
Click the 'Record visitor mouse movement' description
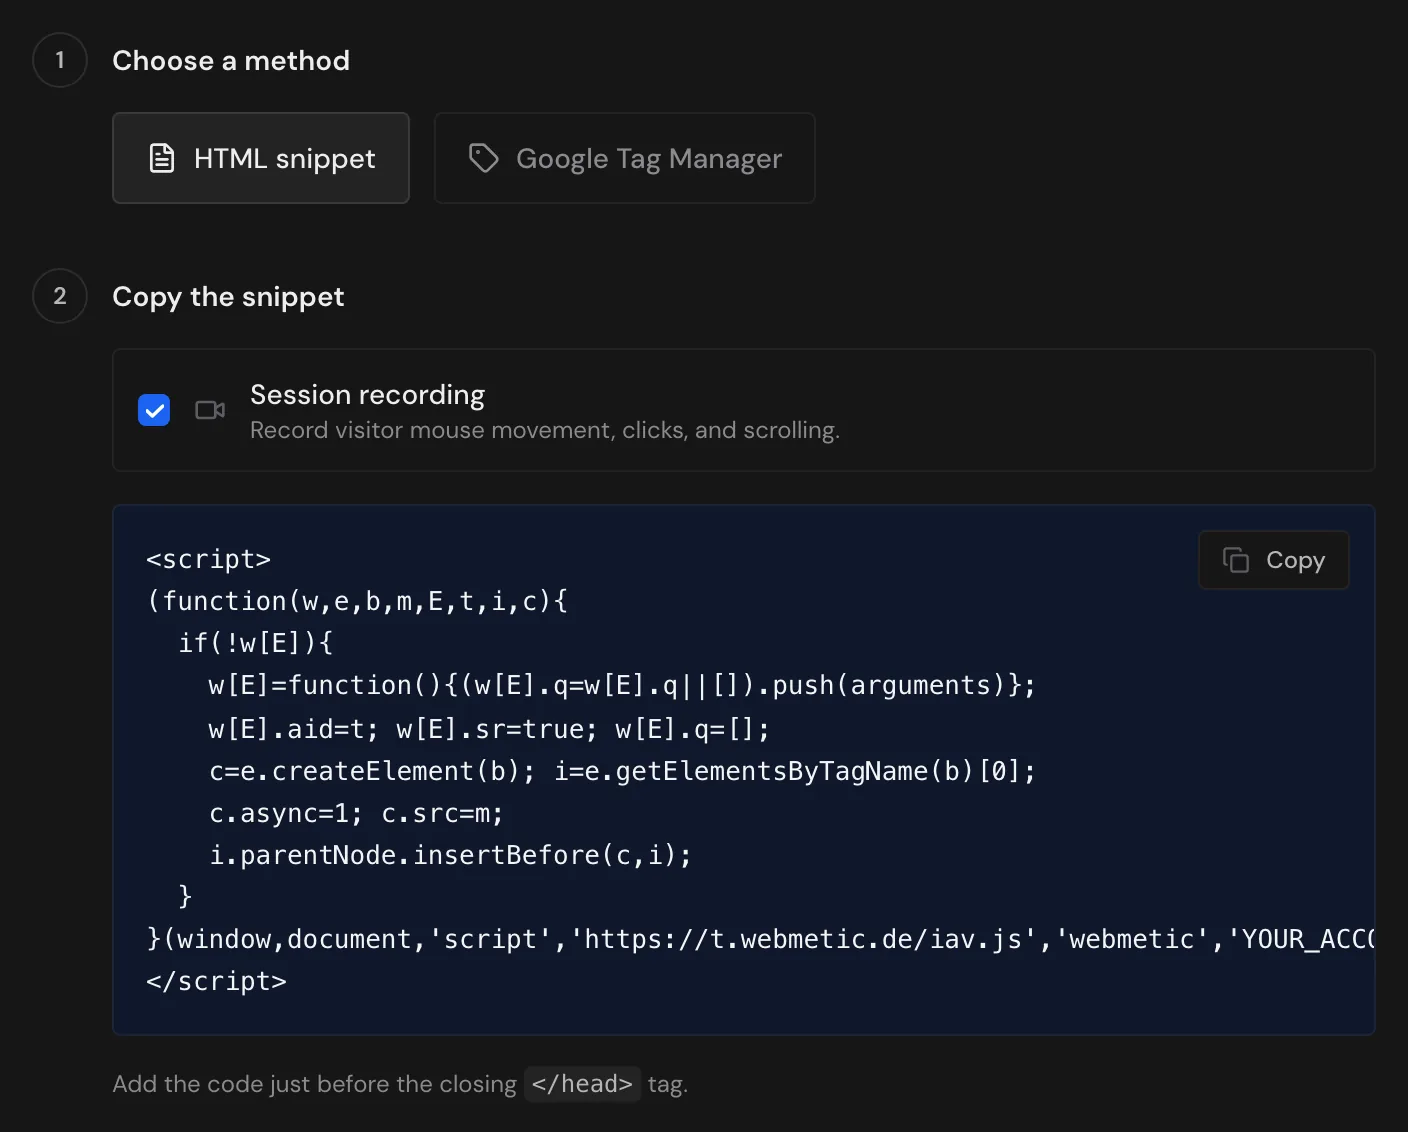[545, 430]
